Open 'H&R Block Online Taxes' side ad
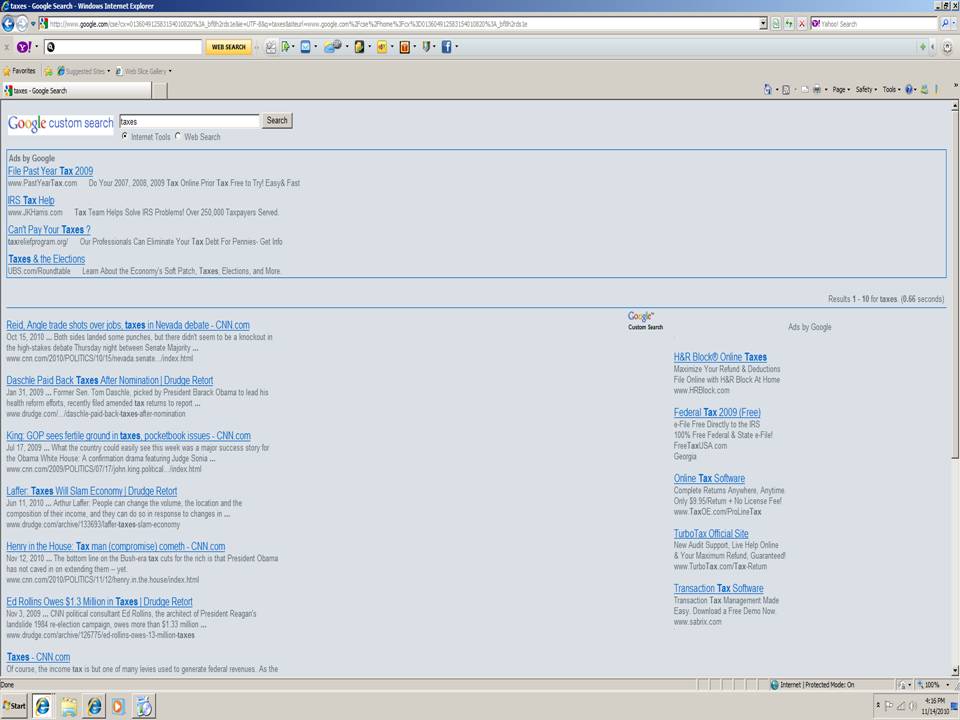 tap(720, 357)
